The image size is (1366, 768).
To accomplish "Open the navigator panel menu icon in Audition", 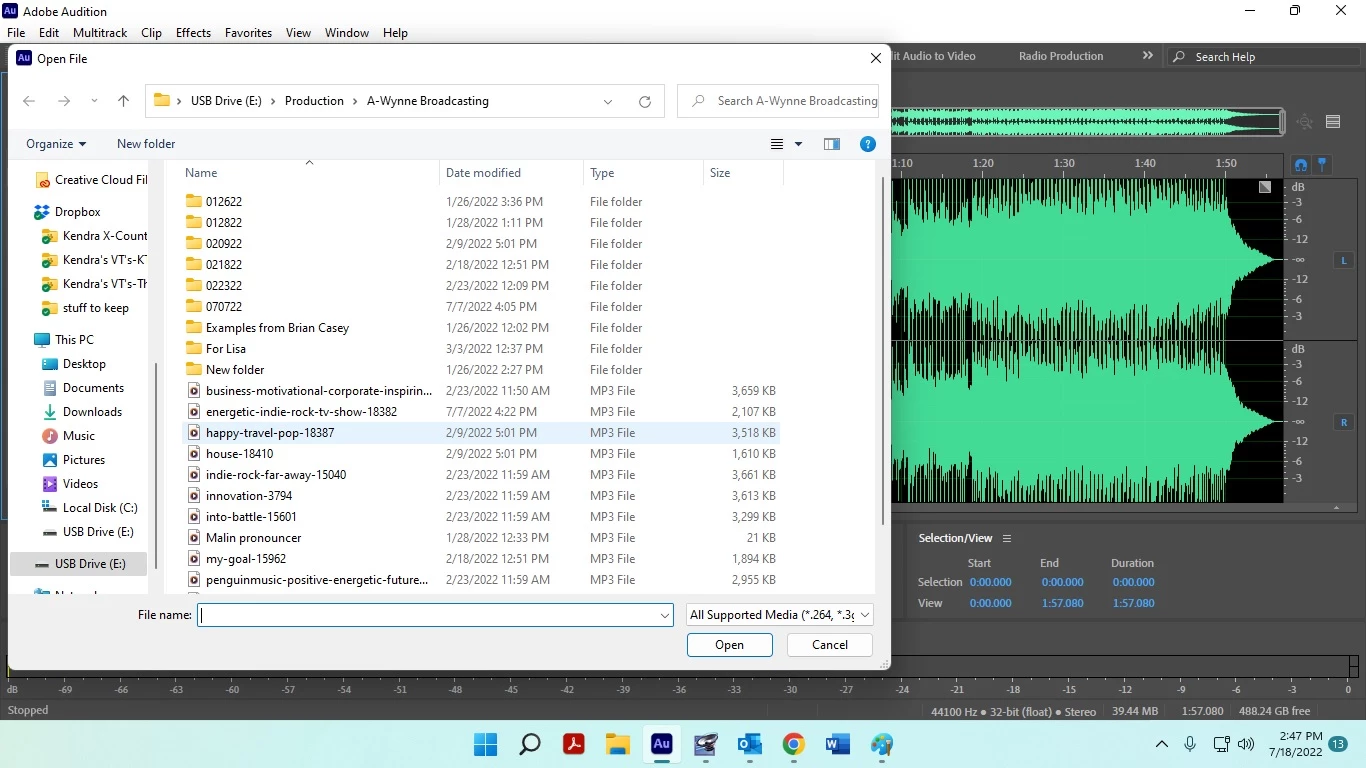I will pyautogui.click(x=1333, y=122).
